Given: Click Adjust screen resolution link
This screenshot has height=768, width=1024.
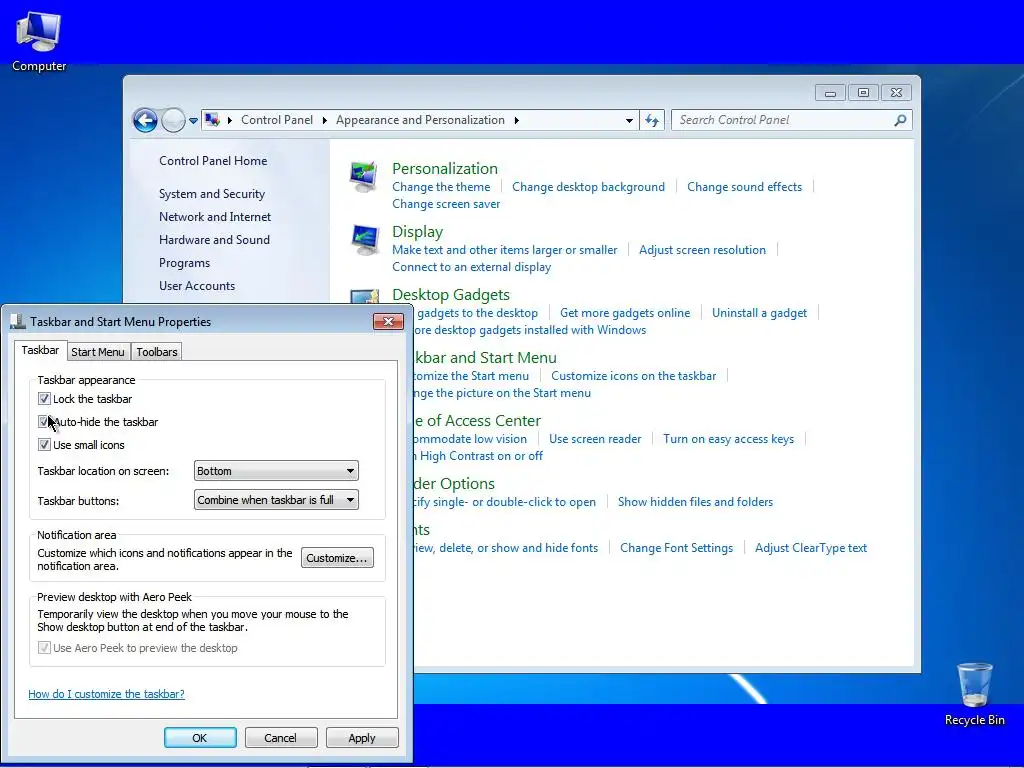Looking at the screenshot, I should (702, 250).
